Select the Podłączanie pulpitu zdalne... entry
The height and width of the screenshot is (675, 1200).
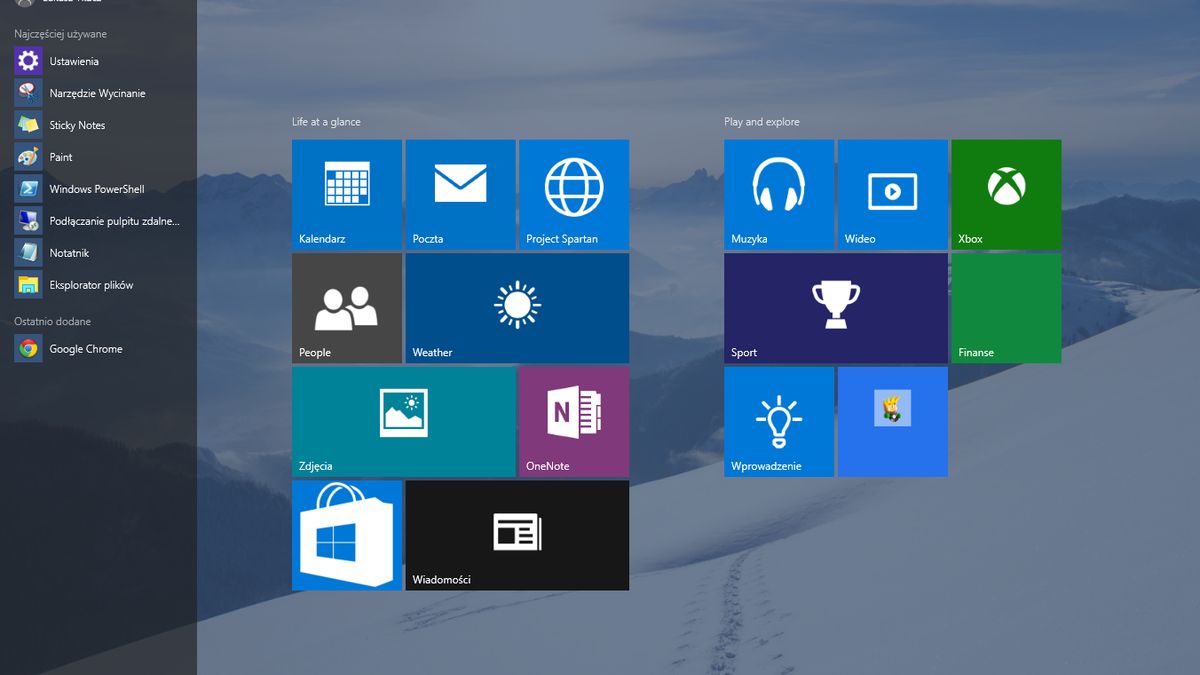coord(115,222)
